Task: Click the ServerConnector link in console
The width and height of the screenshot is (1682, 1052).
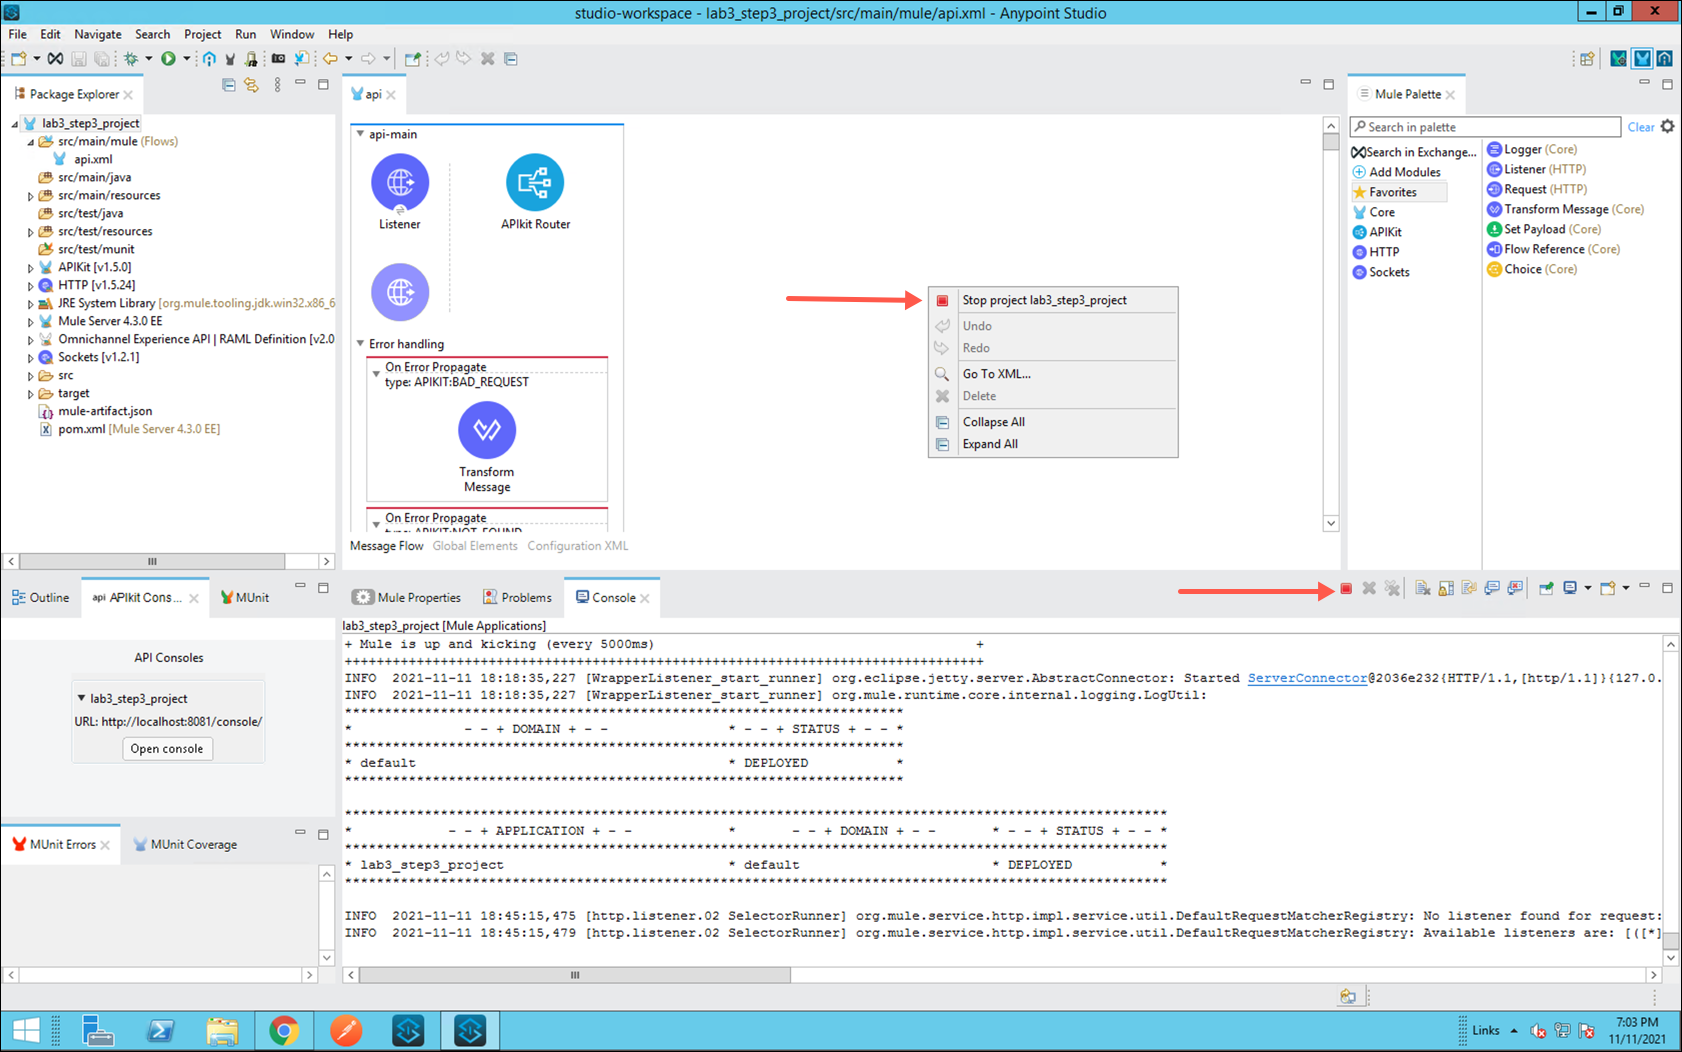Action: point(1307,678)
